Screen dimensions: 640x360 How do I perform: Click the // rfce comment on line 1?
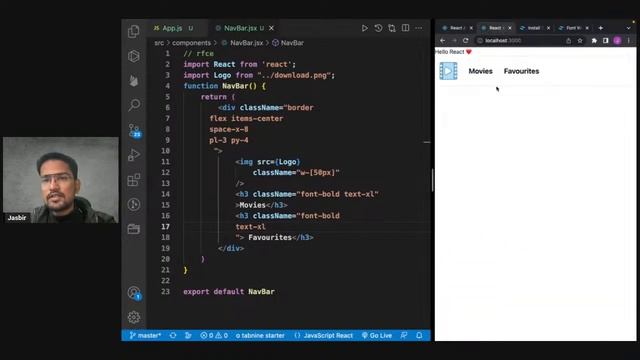(198, 53)
